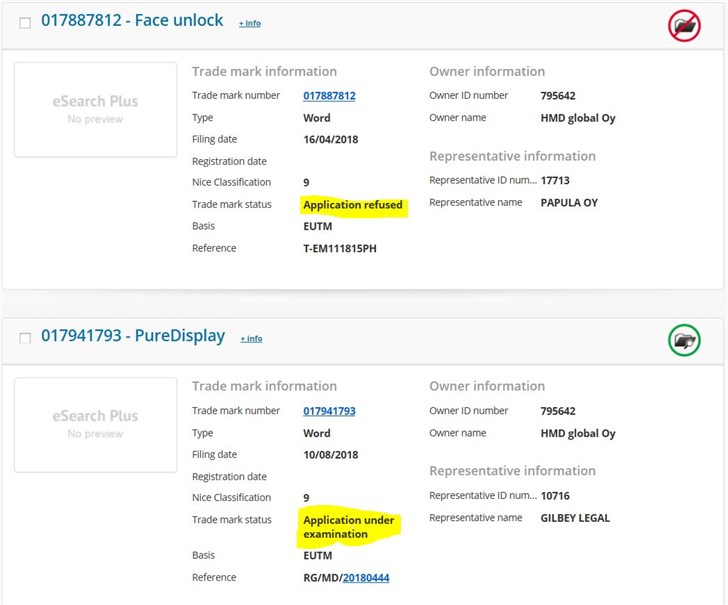Tick the checkbox beside 017887812 - Face unlock
Image resolution: width=728 pixels, height=605 pixels.
[x=25, y=23]
